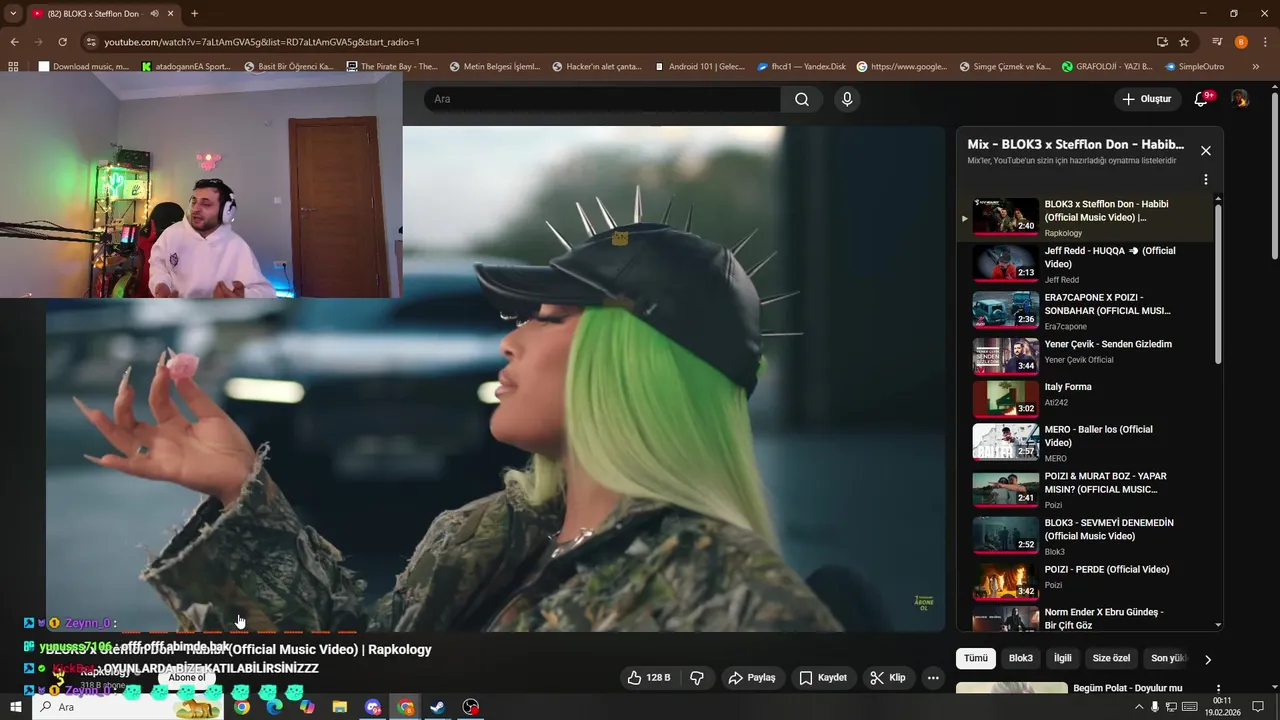Screen dimensions: 1280x720
Task: Close the Mix playlist panel
Action: pyautogui.click(x=1206, y=151)
